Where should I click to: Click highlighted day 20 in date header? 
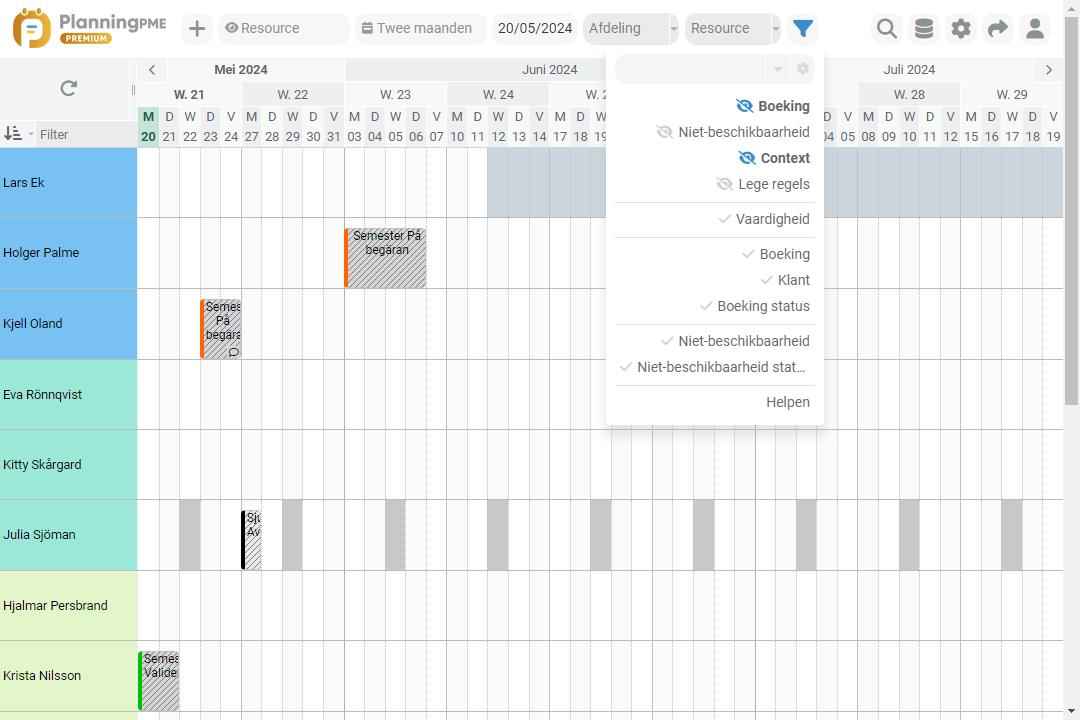click(x=148, y=127)
